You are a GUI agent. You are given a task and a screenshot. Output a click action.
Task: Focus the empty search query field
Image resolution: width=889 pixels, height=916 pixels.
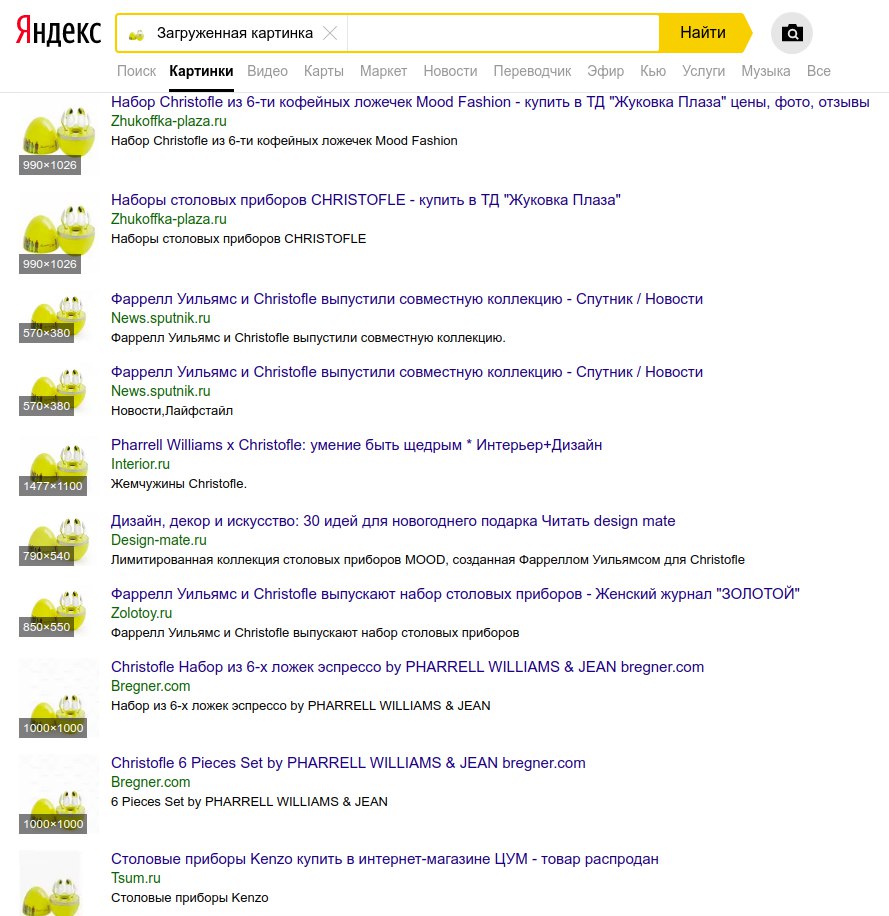(503, 33)
